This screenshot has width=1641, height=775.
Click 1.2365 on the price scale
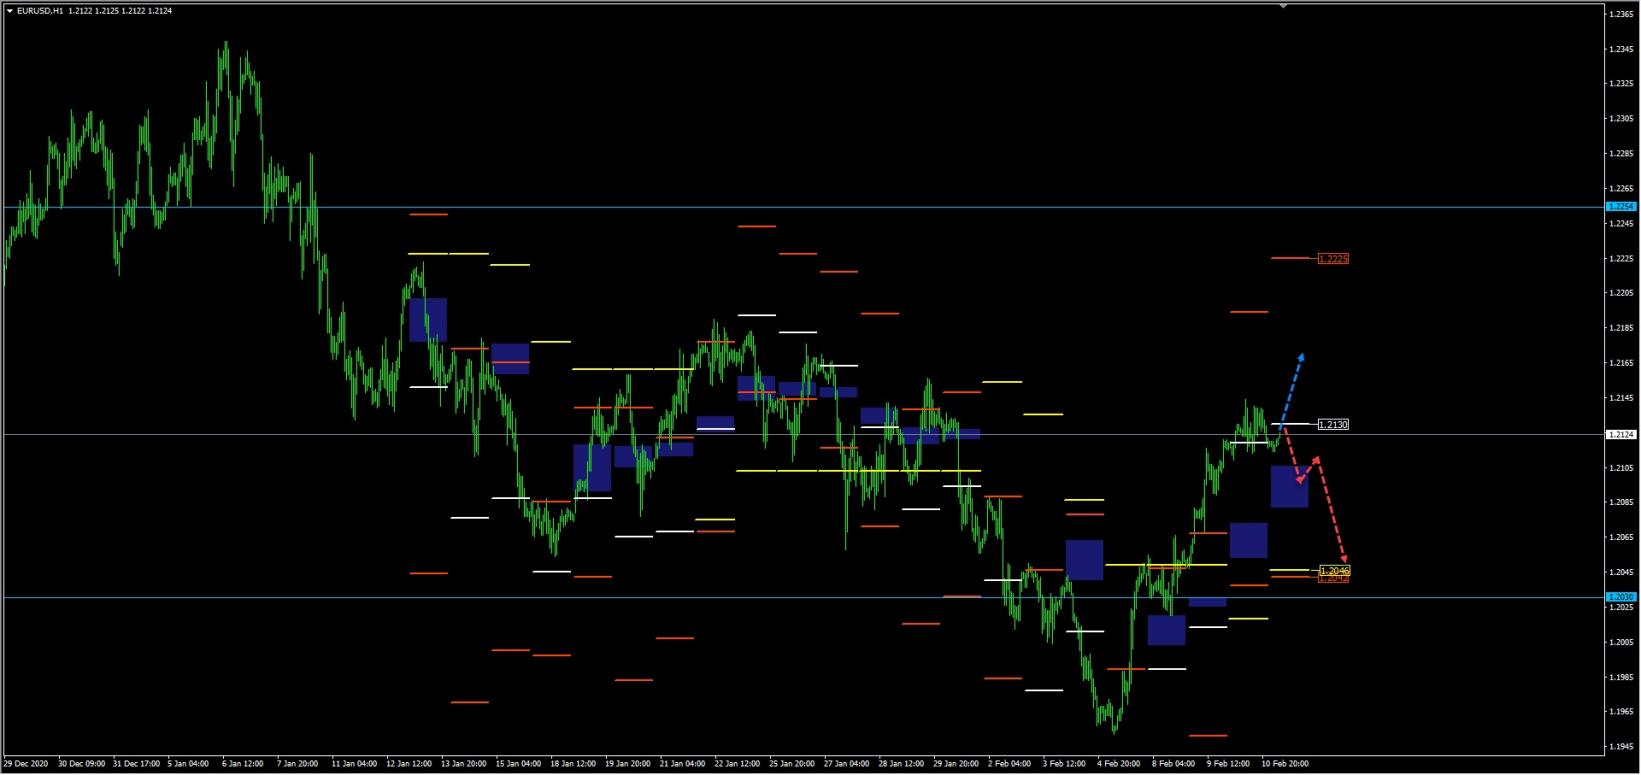[x=1621, y=14]
